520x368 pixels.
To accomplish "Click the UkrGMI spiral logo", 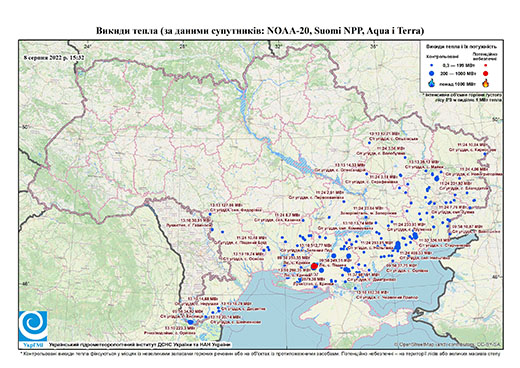I will tap(33, 326).
